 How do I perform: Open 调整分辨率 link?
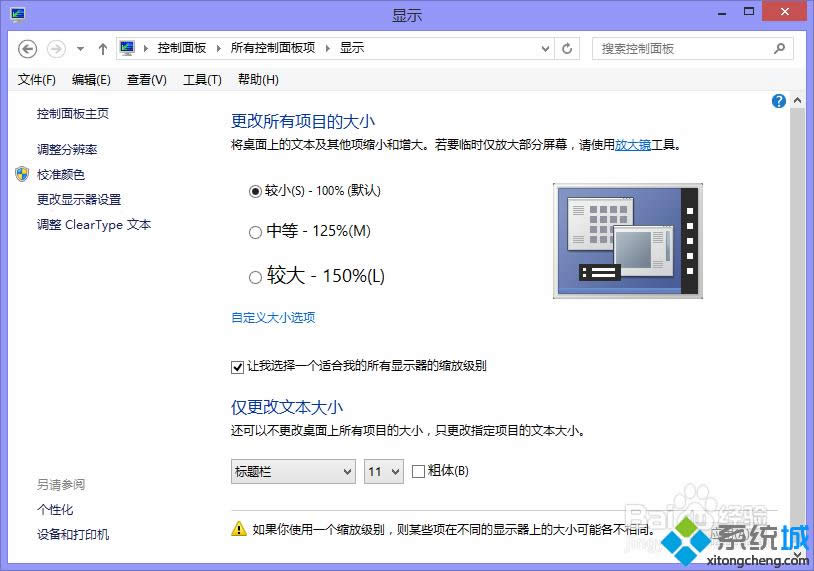[x=67, y=149]
